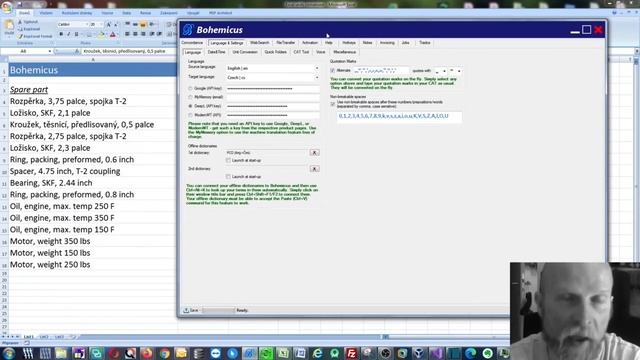Switch to the WebSearch tab in Bohemicus
640x360 pixels.
tap(260, 43)
